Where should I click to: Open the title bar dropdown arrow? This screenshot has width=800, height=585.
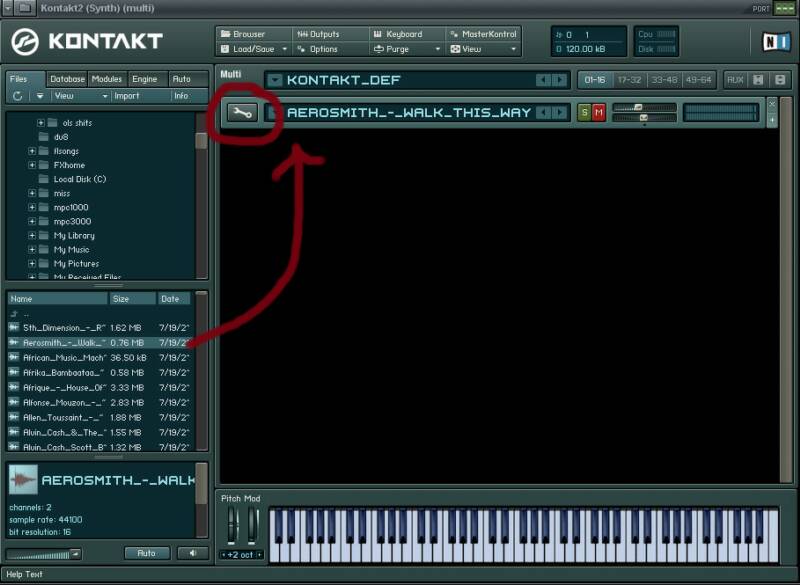click(x=8, y=8)
